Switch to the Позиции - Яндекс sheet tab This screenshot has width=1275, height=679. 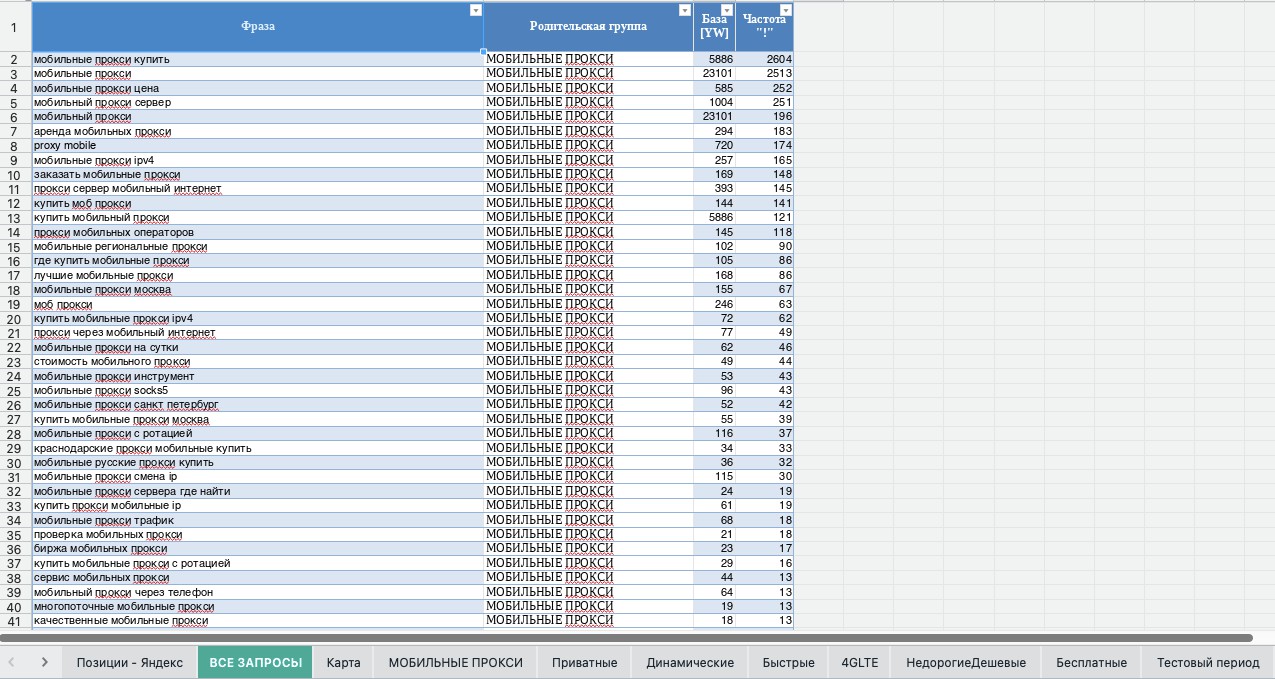click(x=130, y=662)
